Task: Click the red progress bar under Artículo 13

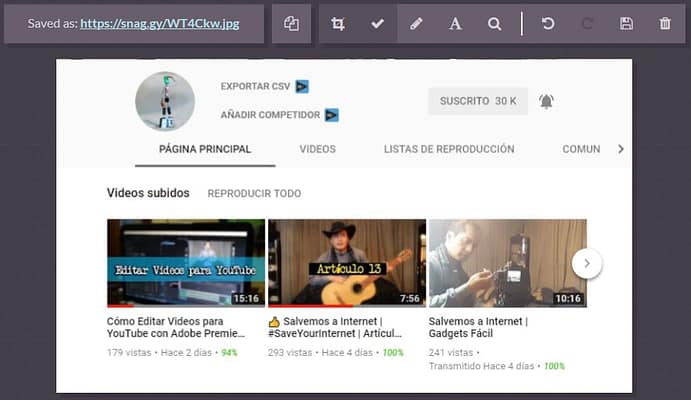Action: point(311,305)
